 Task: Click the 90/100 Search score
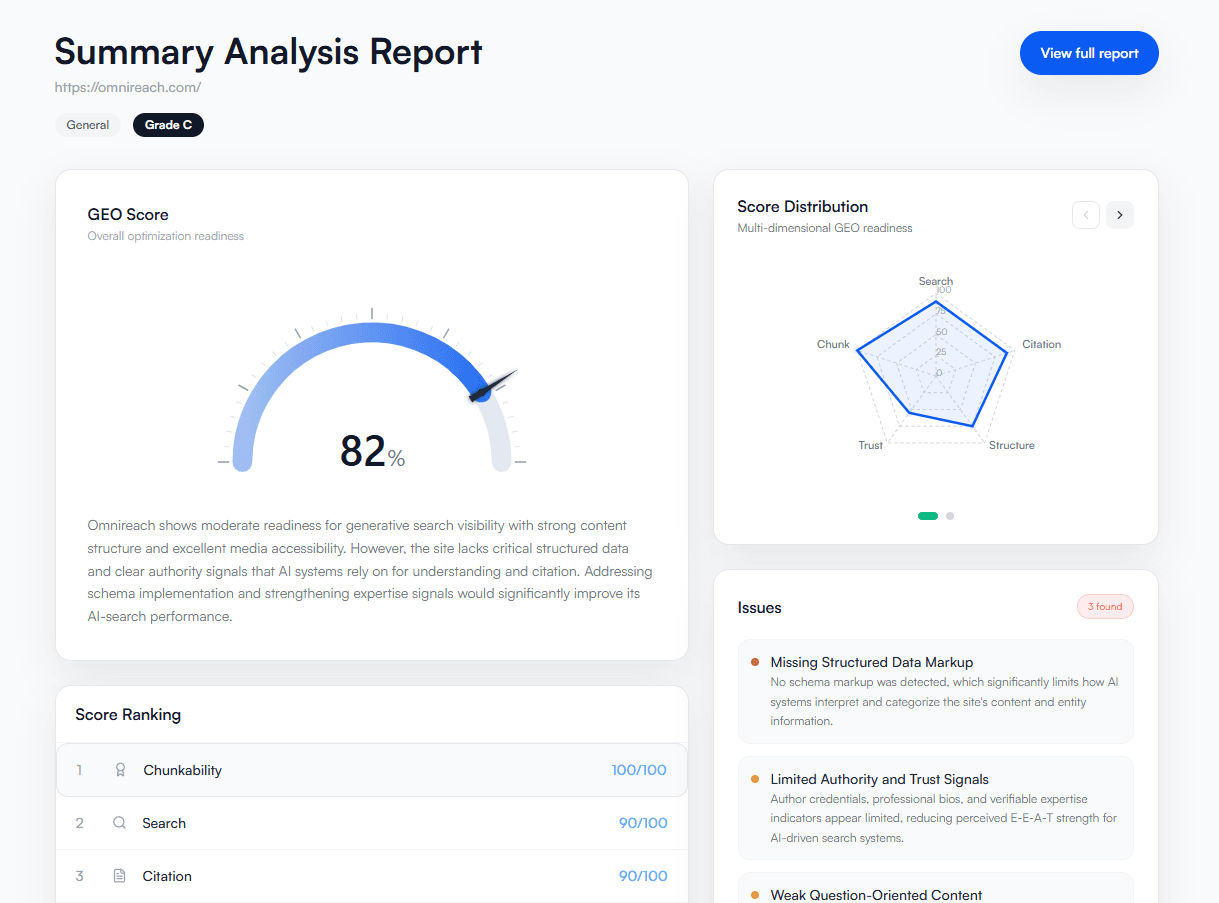coord(643,823)
